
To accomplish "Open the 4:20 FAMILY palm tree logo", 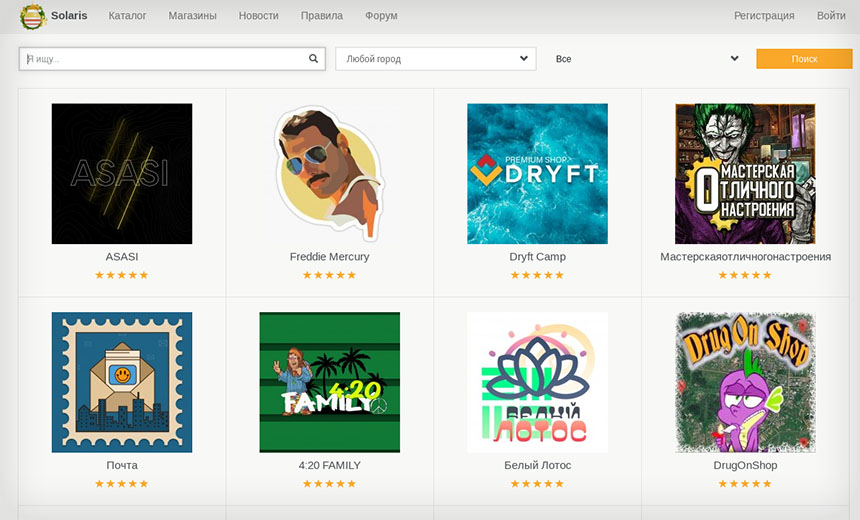I will [329, 382].
